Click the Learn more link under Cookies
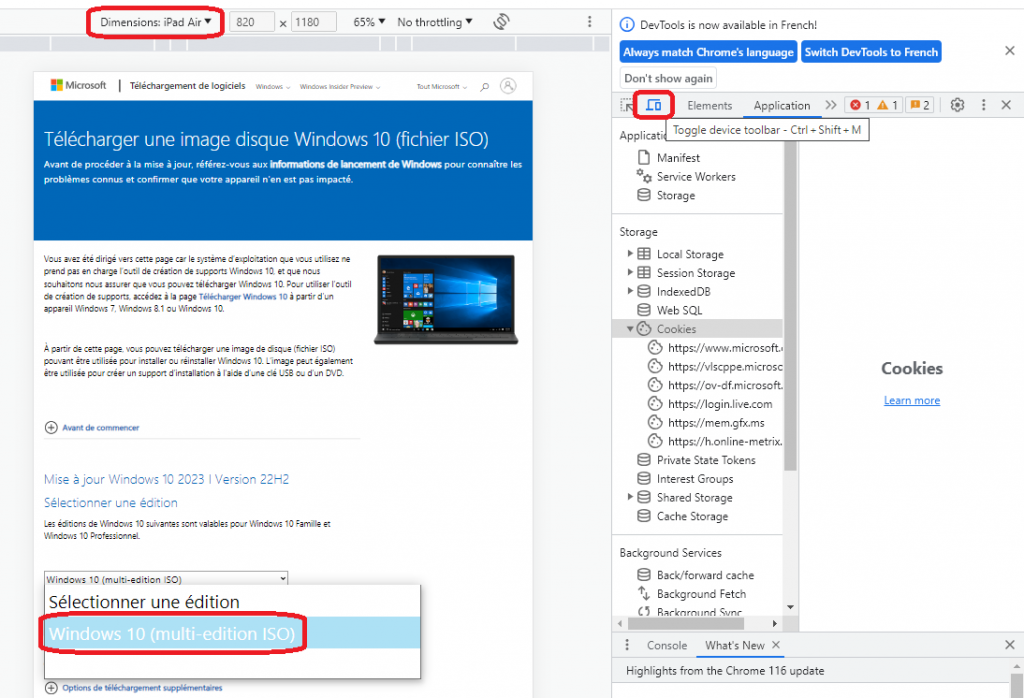1024x698 pixels. [x=911, y=400]
